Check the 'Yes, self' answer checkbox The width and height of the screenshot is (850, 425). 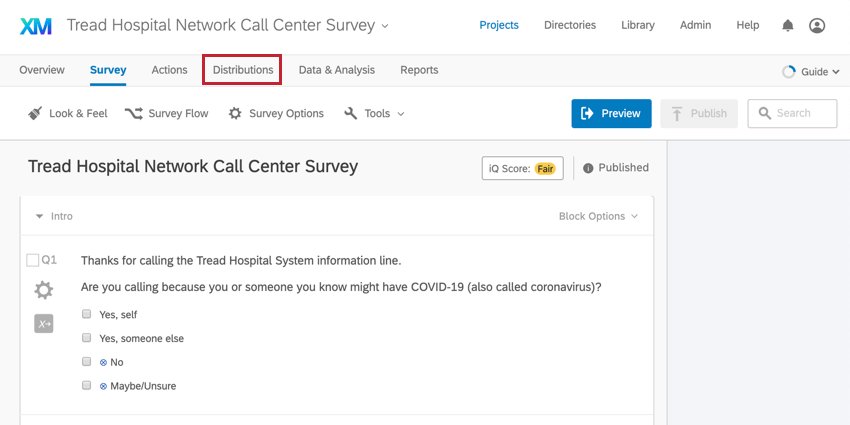pyautogui.click(x=87, y=314)
